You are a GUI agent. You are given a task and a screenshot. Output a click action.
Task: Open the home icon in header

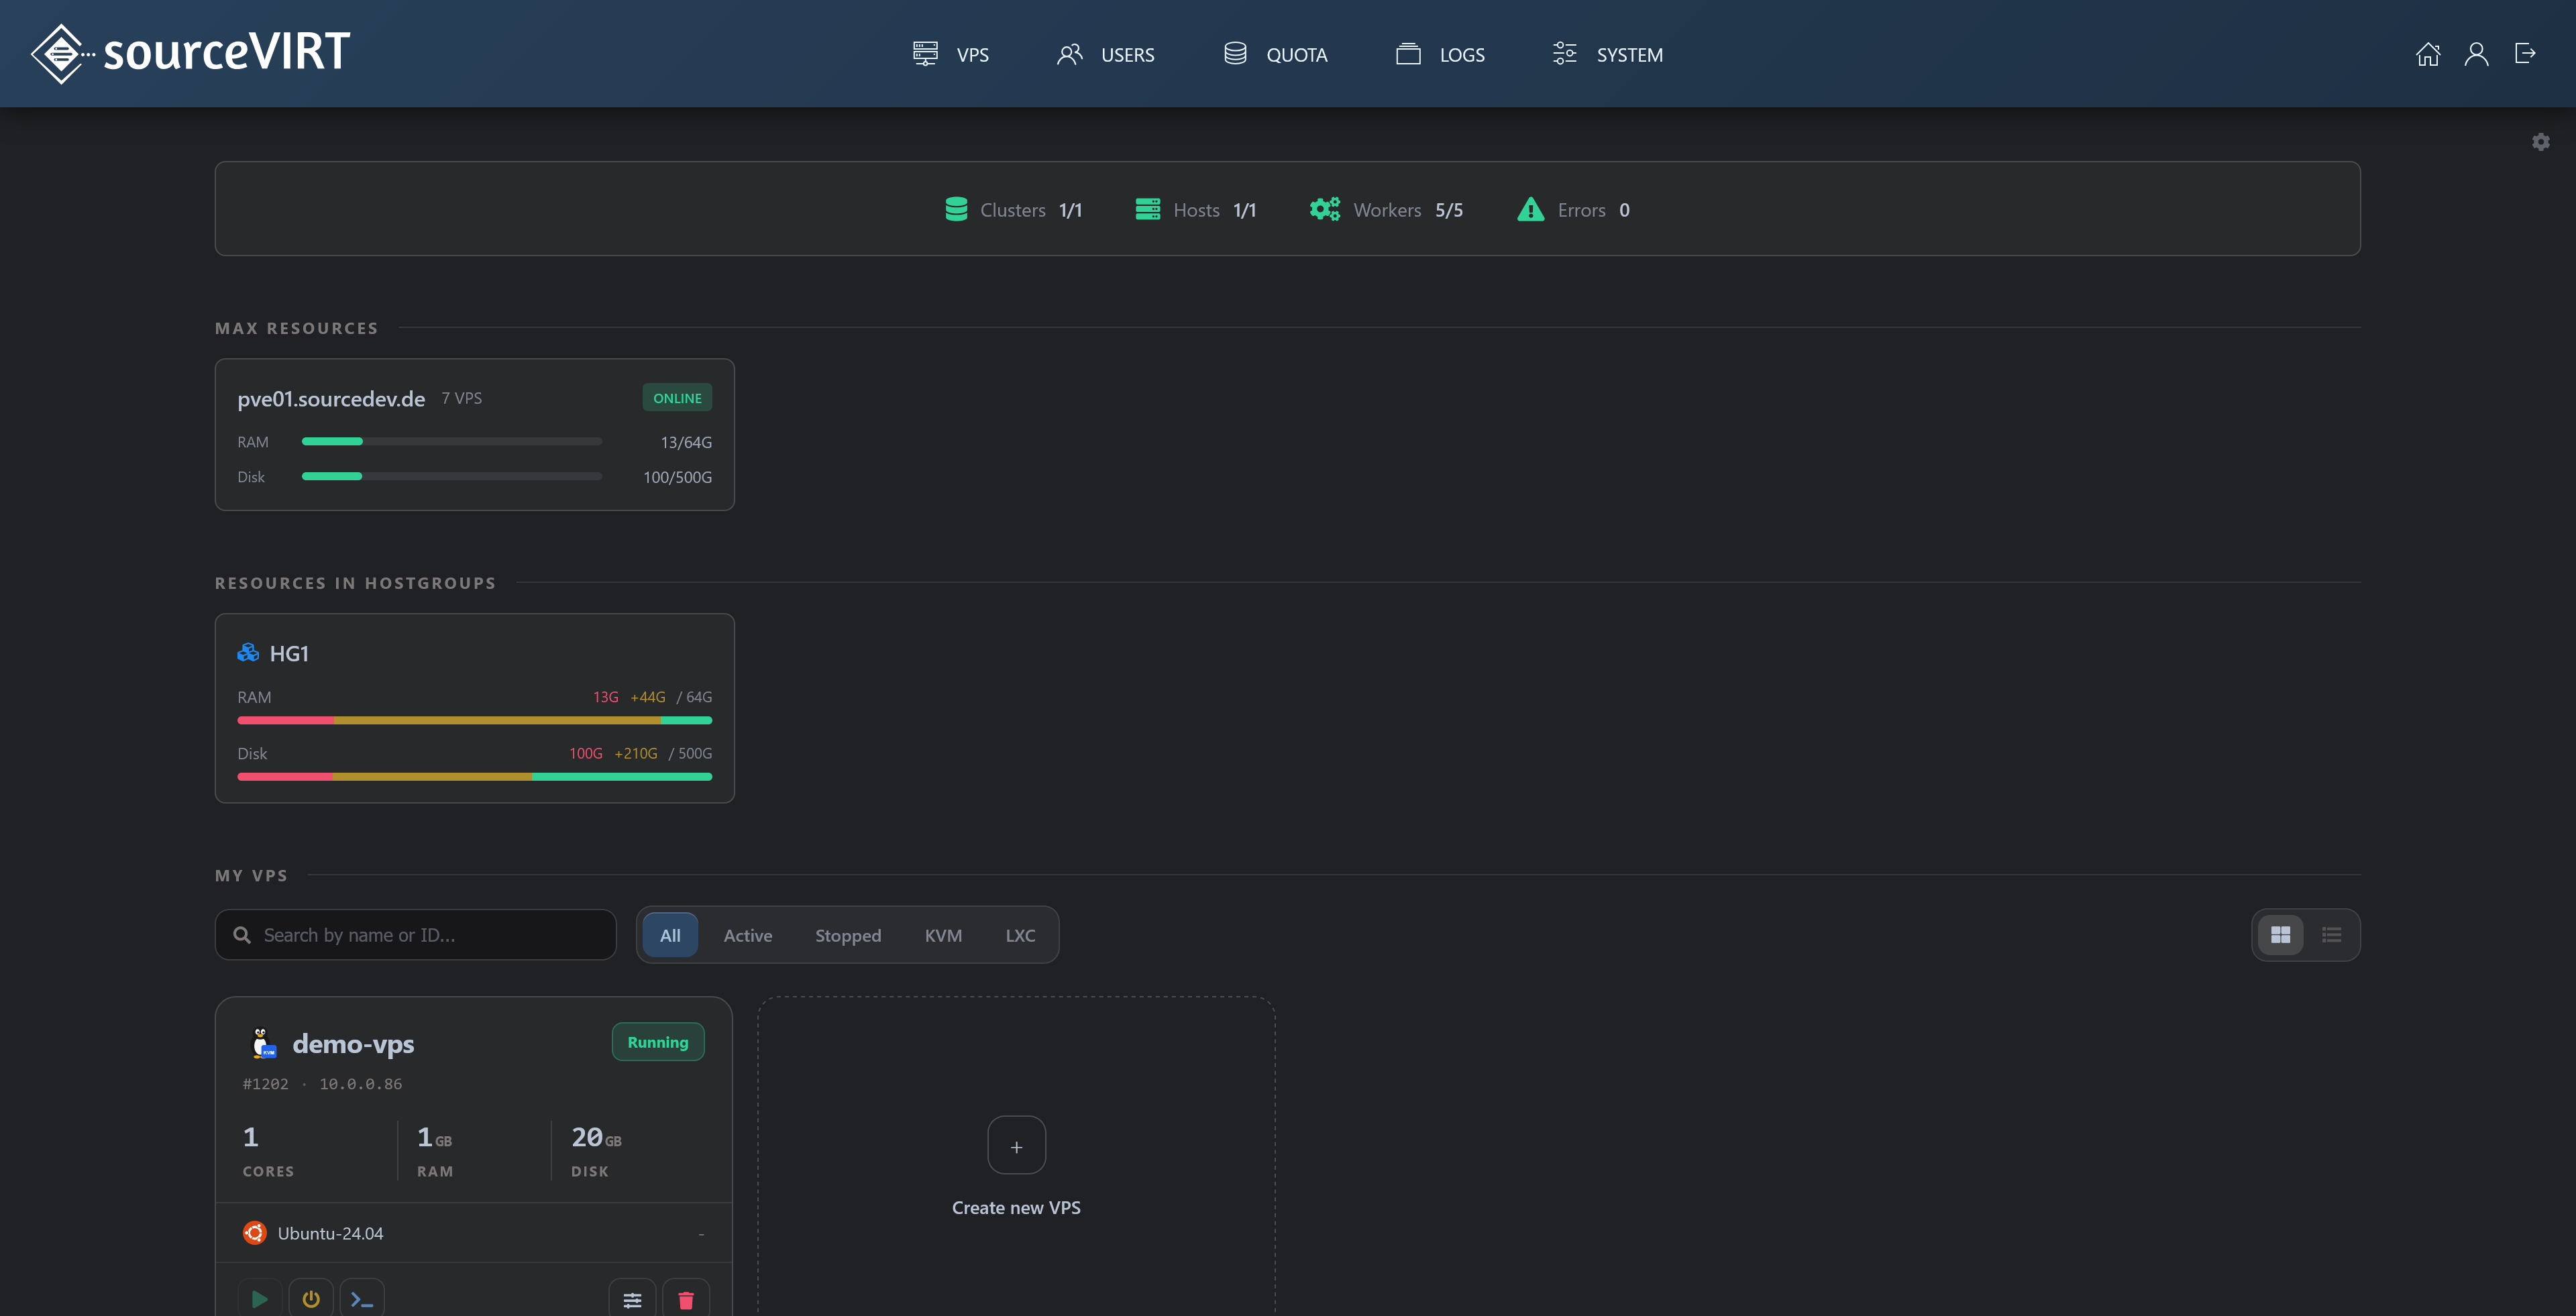2427,54
